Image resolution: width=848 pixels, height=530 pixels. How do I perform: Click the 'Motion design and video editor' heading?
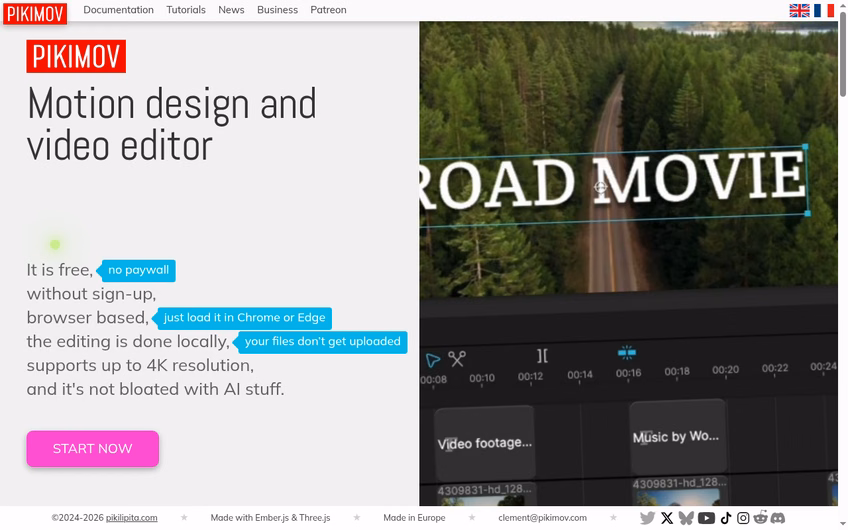[171, 124]
